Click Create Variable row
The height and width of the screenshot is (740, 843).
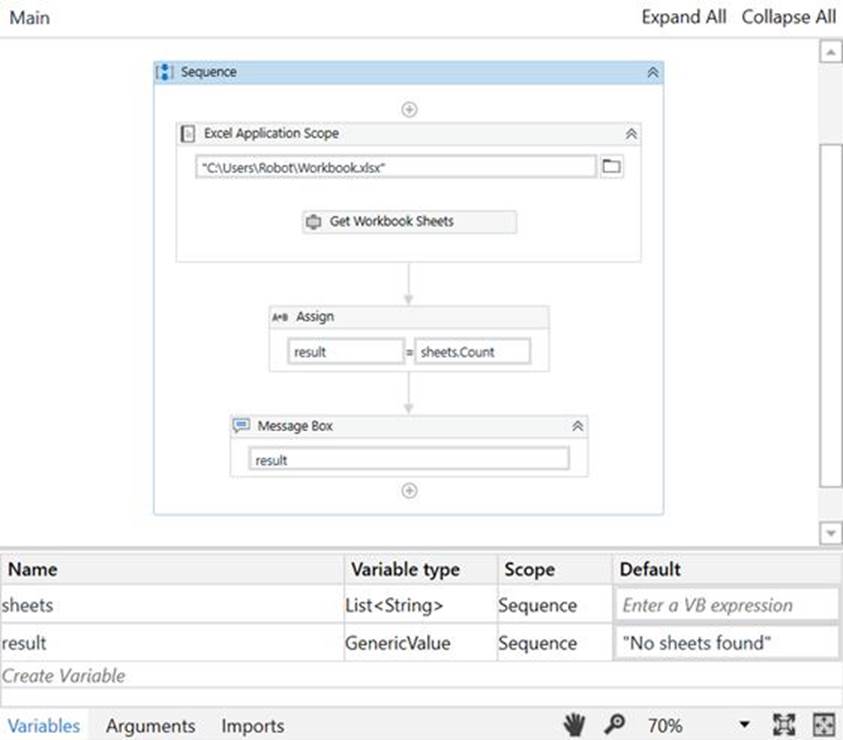(x=64, y=676)
